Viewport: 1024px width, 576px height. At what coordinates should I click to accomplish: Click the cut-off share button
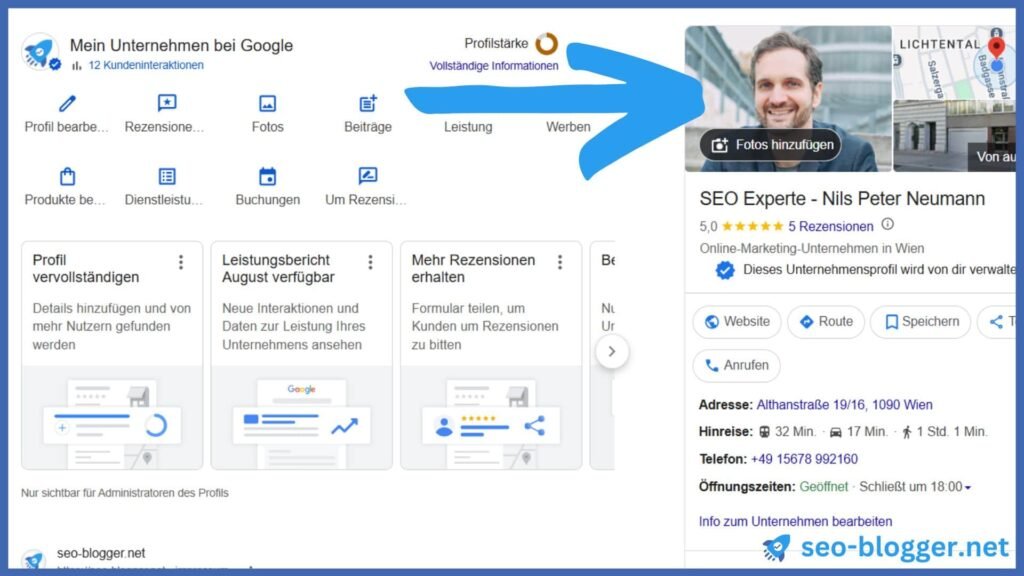coord(997,322)
